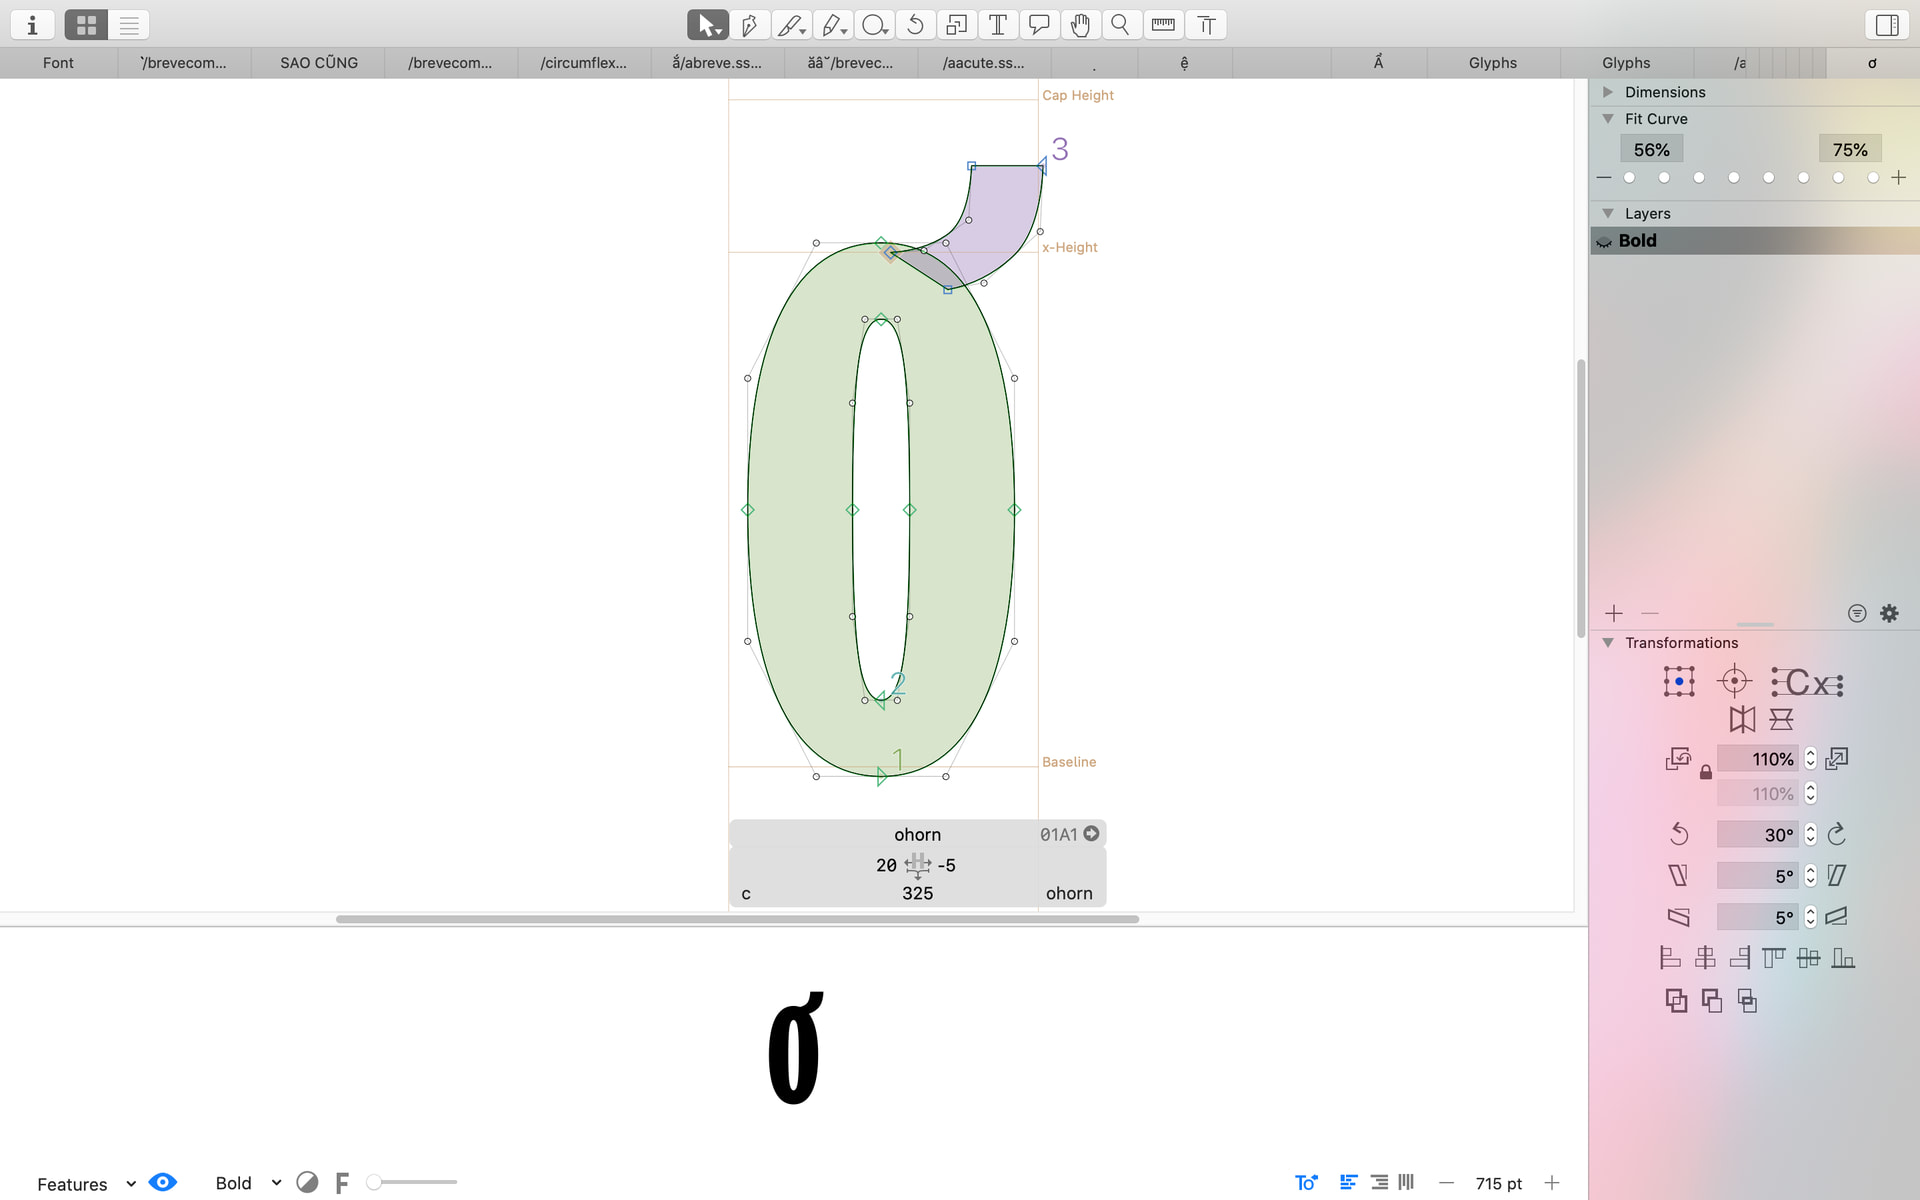Select the Draw (pen) tool
1920x1200 pixels.
[x=749, y=25]
